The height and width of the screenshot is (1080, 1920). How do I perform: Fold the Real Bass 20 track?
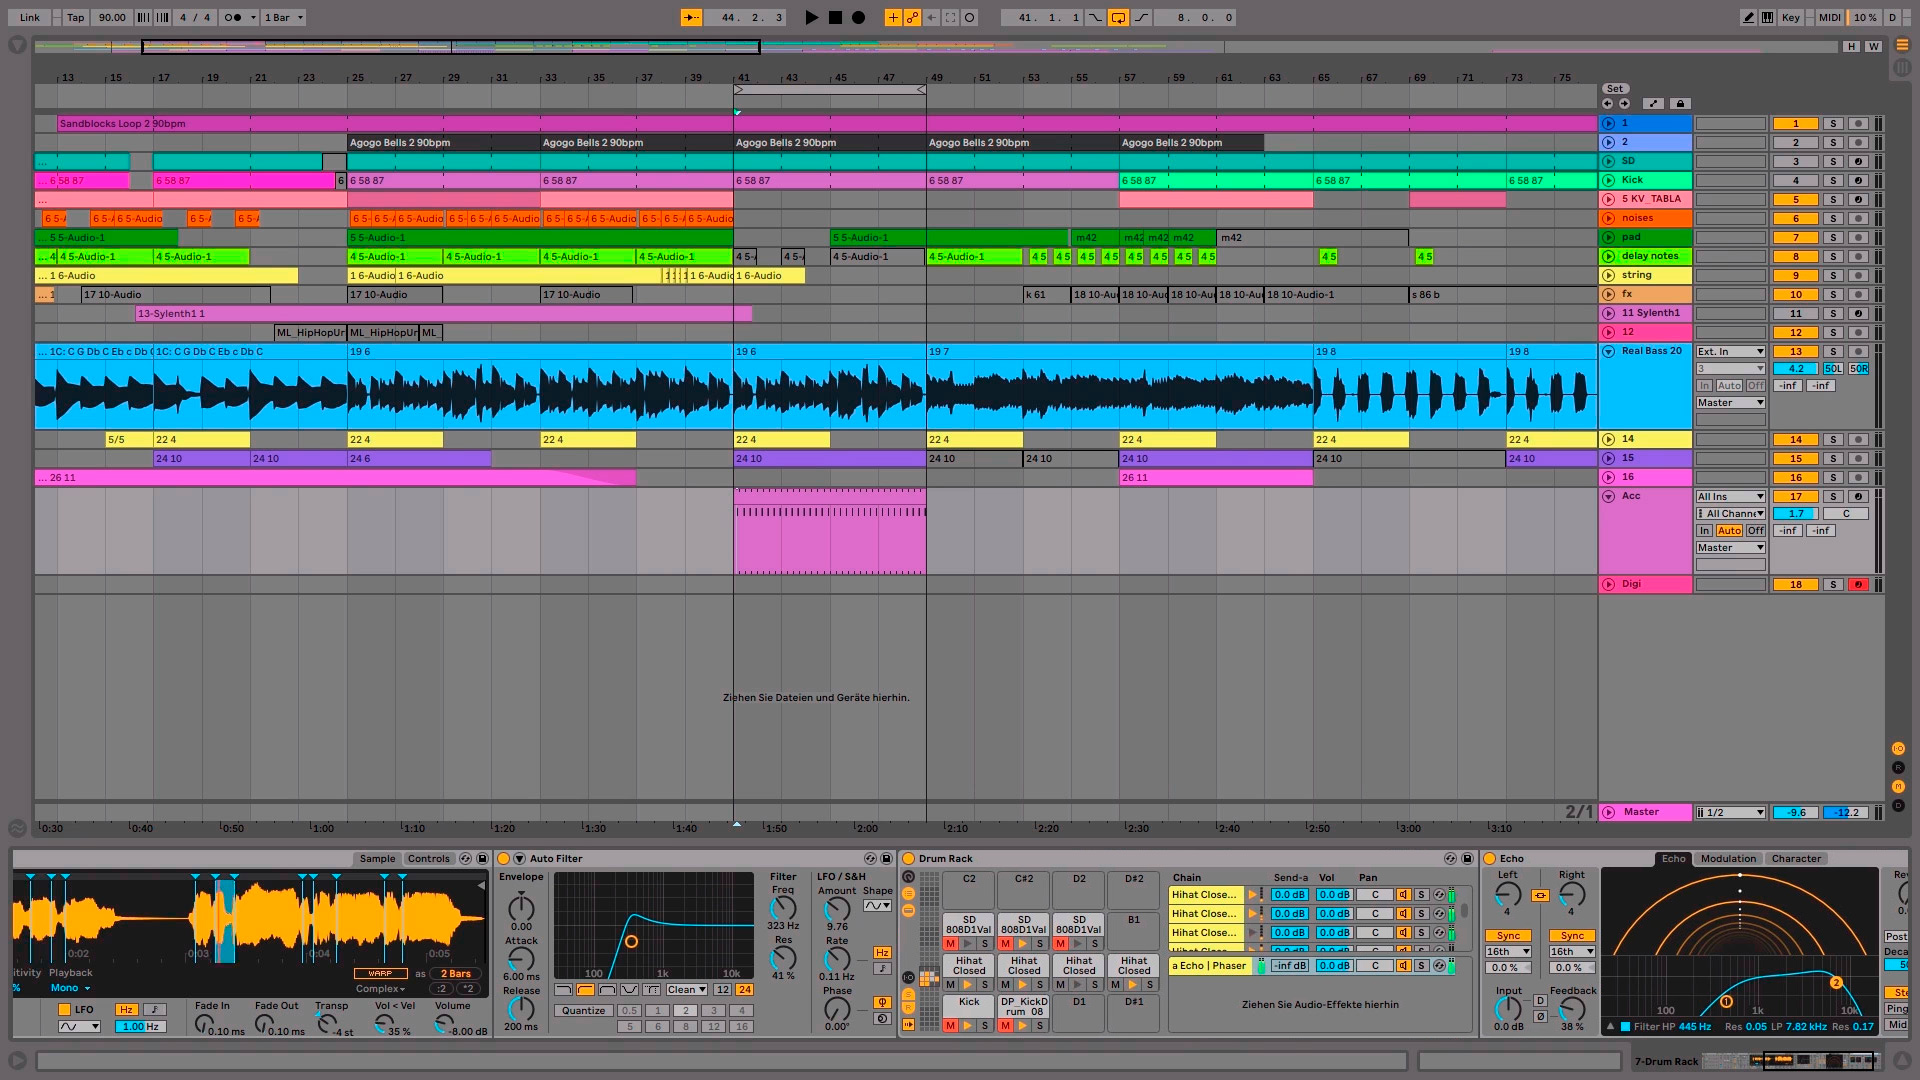1608,351
